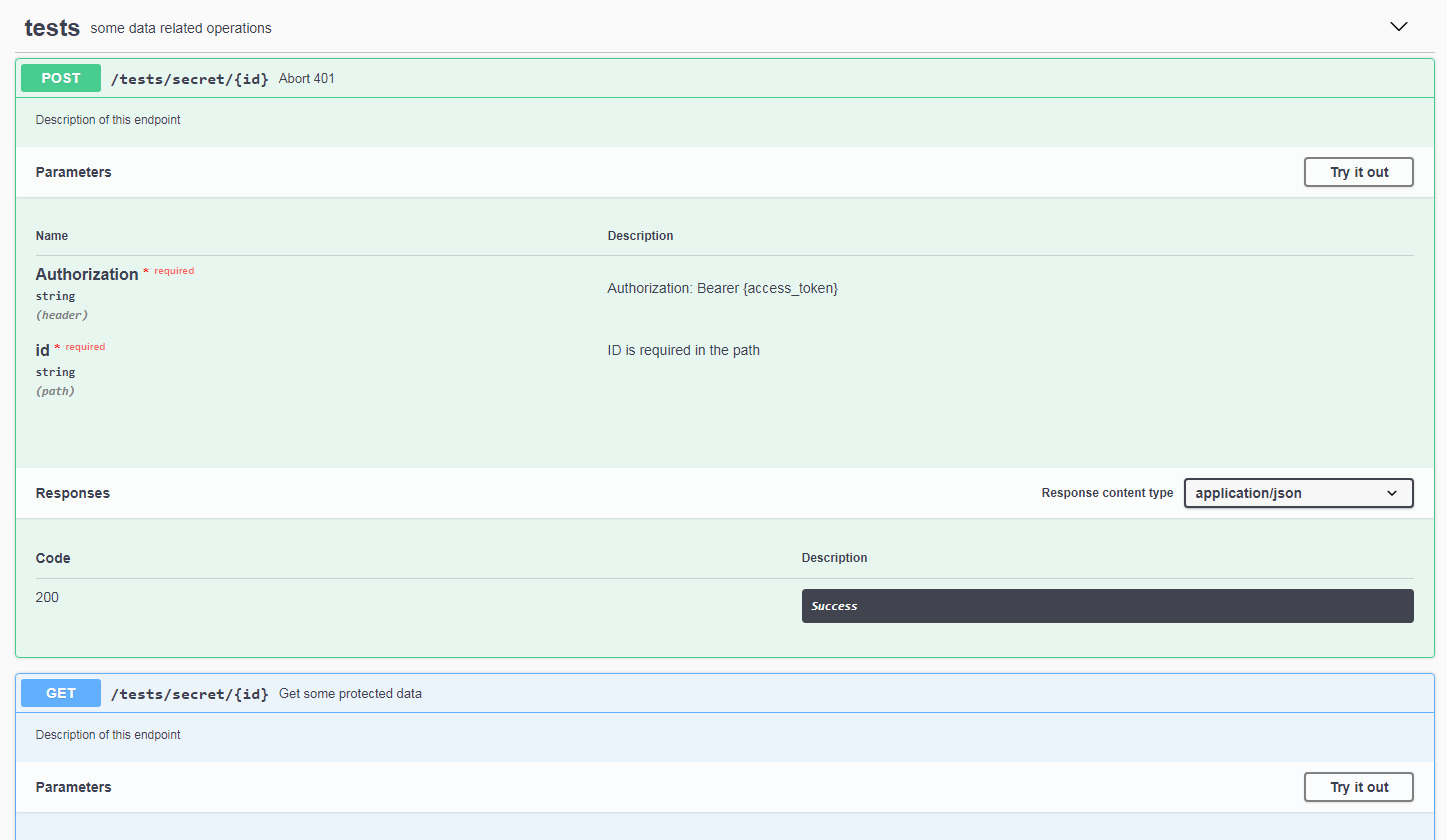Image resolution: width=1447 pixels, height=840 pixels.
Task: Collapse the POST /tests/secret/{id} operation header
Action: click(700, 78)
